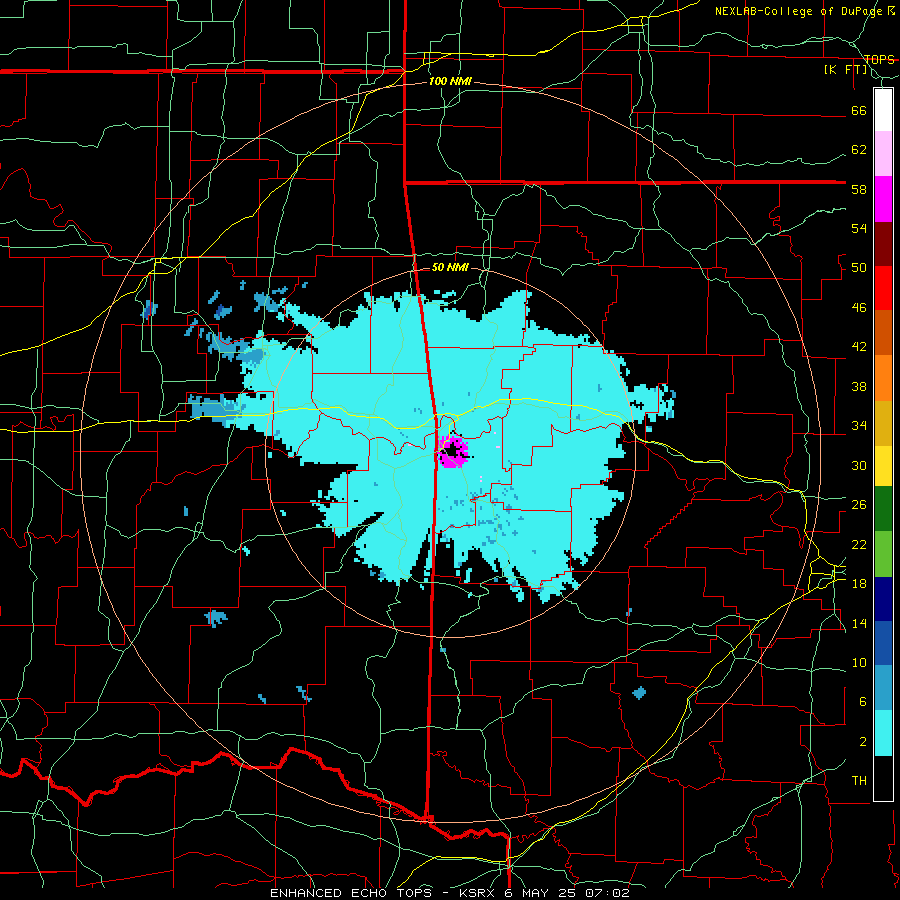Click the white color swatch near 66

(x=883, y=110)
